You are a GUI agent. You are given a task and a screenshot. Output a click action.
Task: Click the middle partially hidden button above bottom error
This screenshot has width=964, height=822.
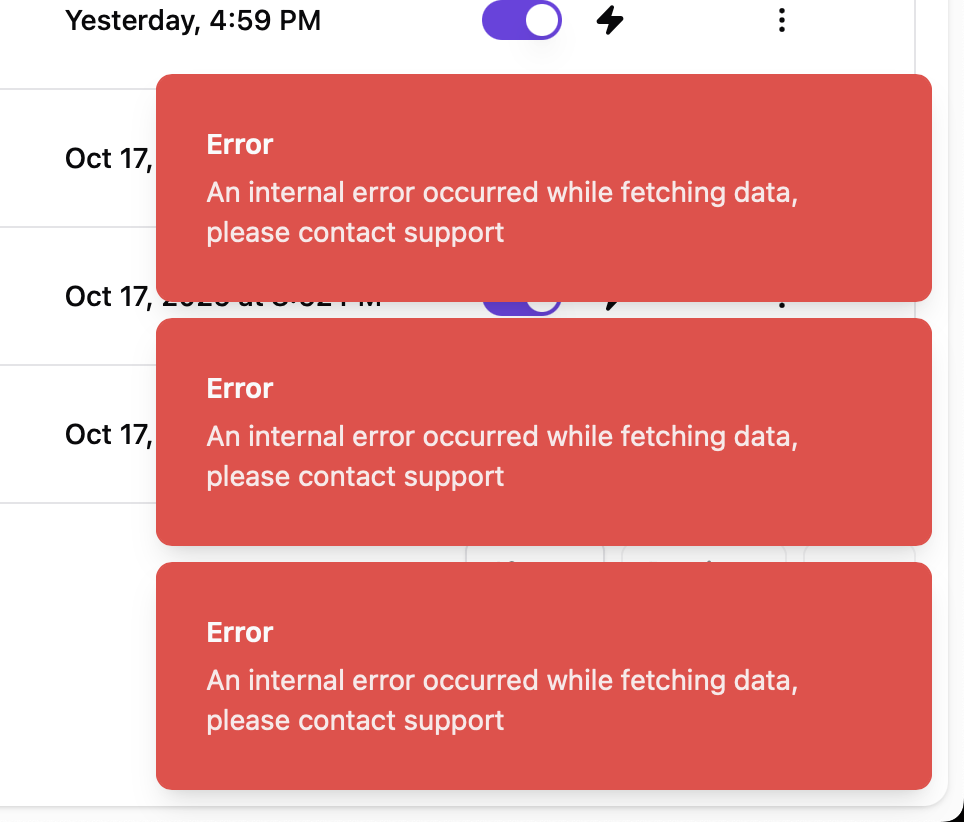pyautogui.click(x=704, y=553)
